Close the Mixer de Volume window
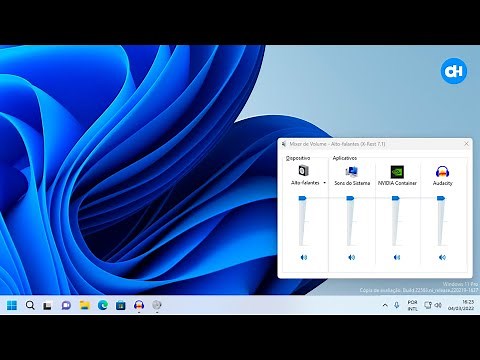Viewport: 480px width, 360px height. [x=466, y=144]
